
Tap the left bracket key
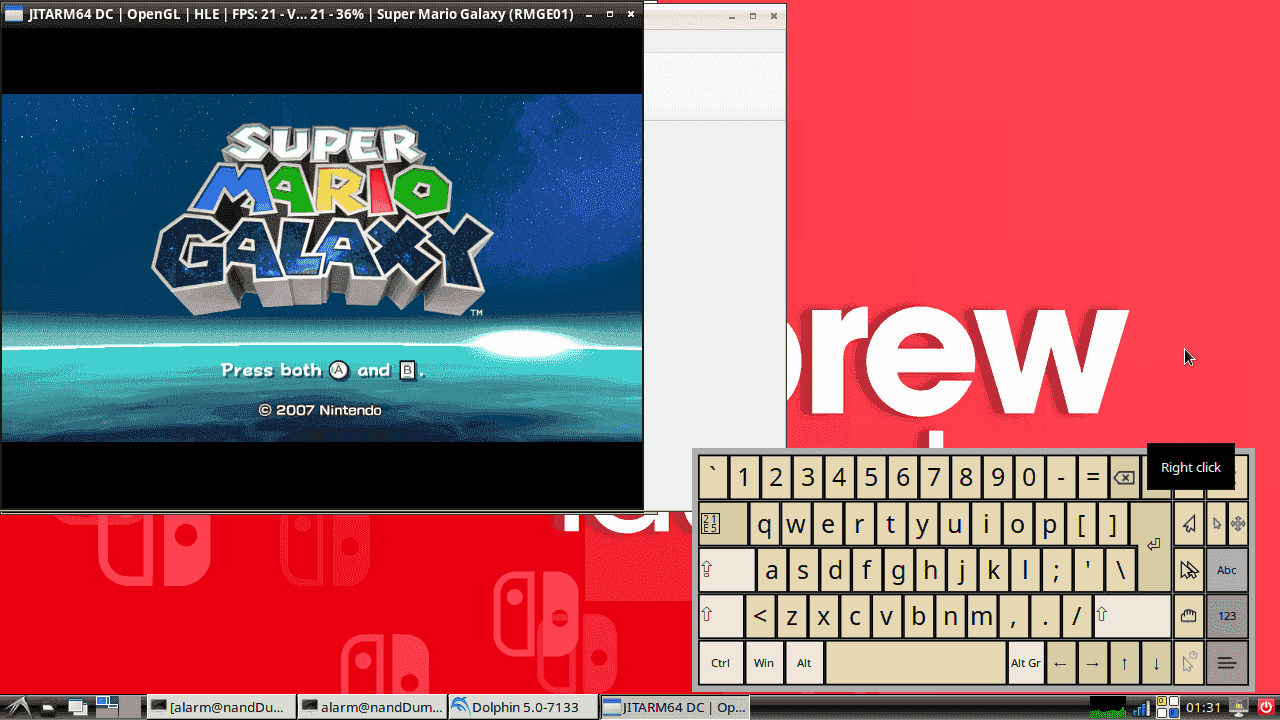pyautogui.click(x=1081, y=523)
